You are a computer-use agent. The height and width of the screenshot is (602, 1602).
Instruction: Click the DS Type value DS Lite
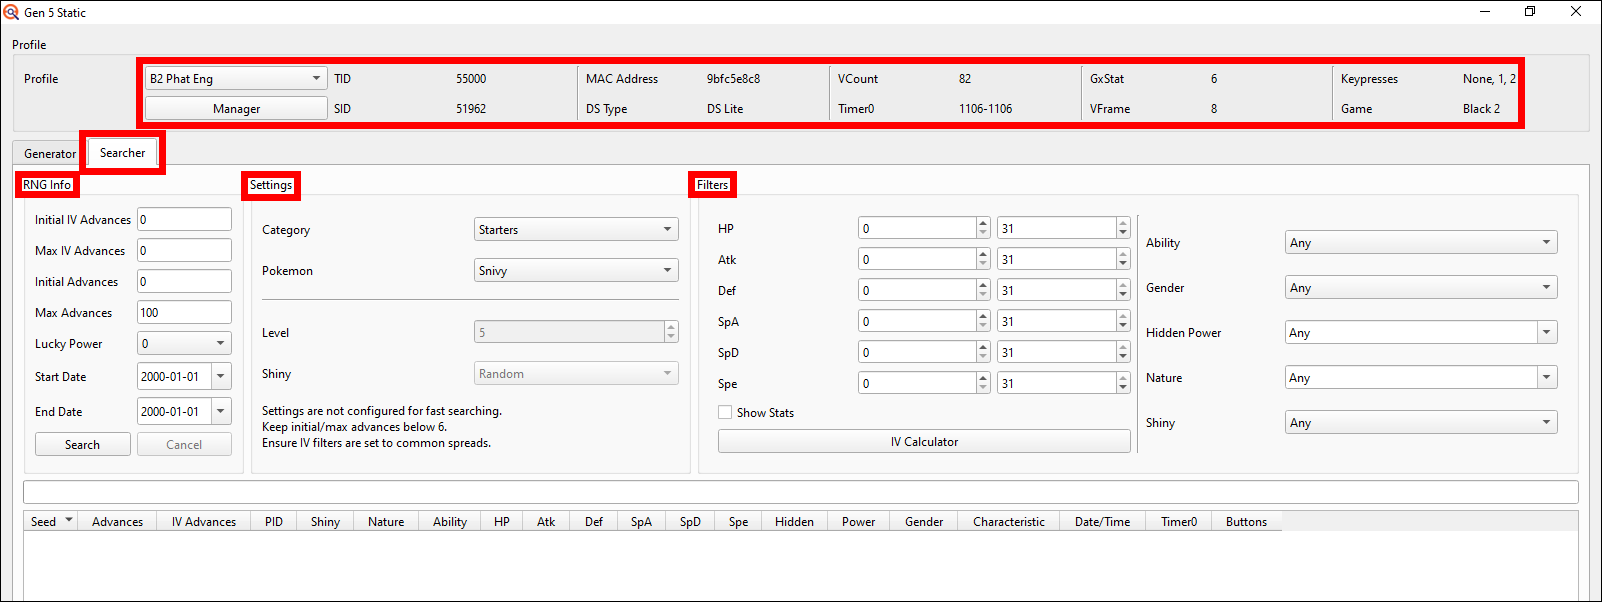(x=725, y=108)
